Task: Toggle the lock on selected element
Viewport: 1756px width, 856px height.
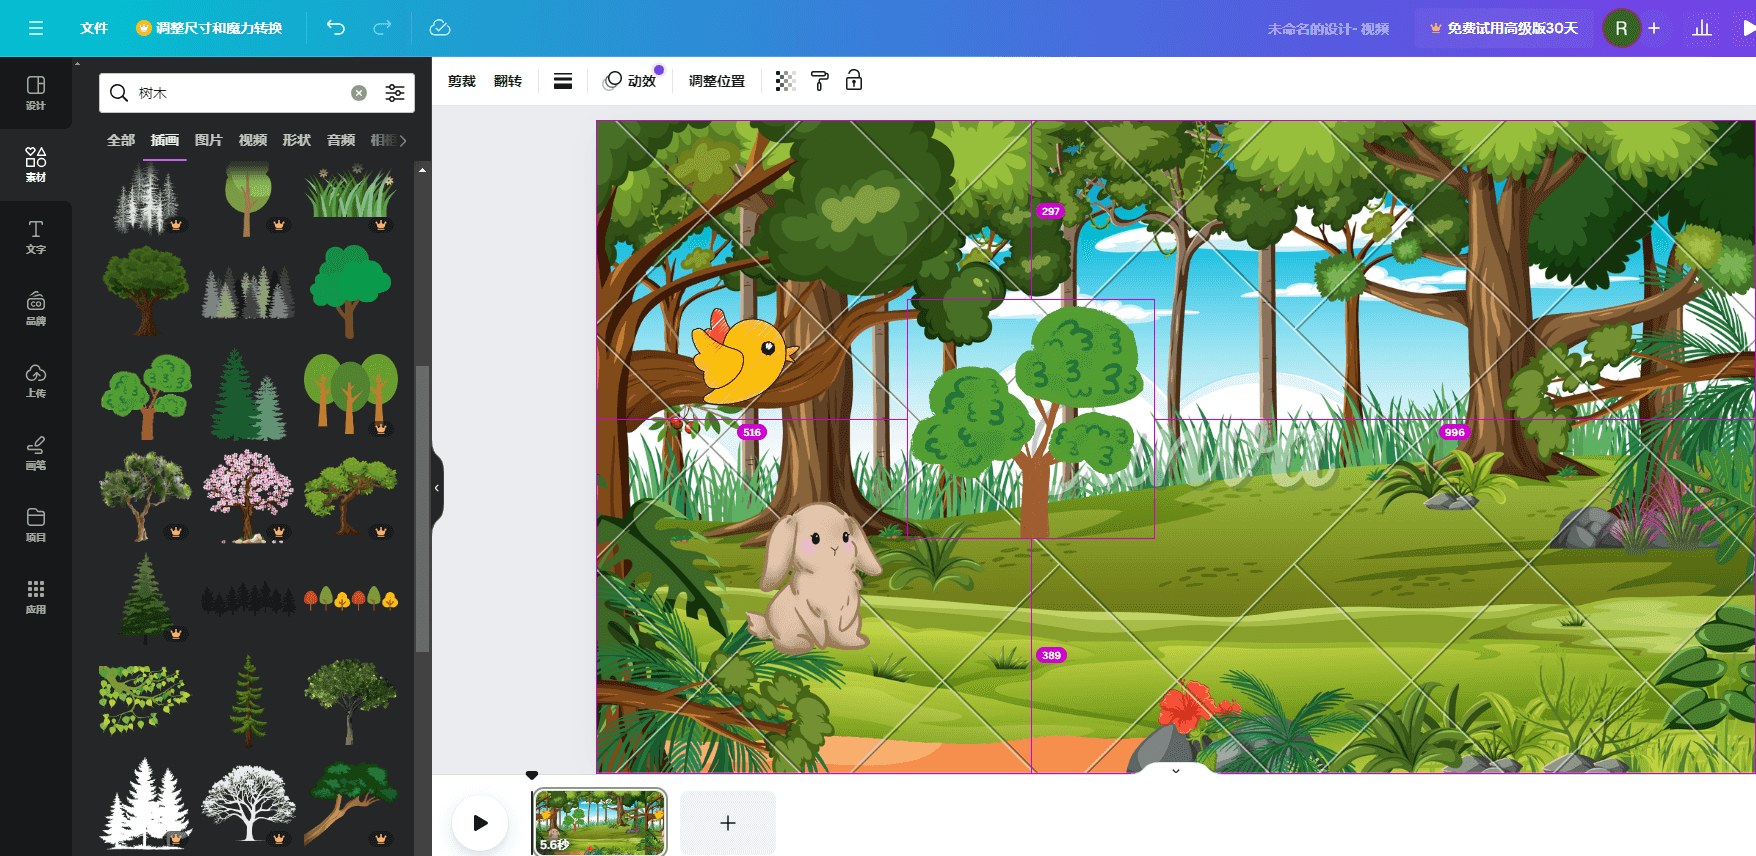Action: 854,81
